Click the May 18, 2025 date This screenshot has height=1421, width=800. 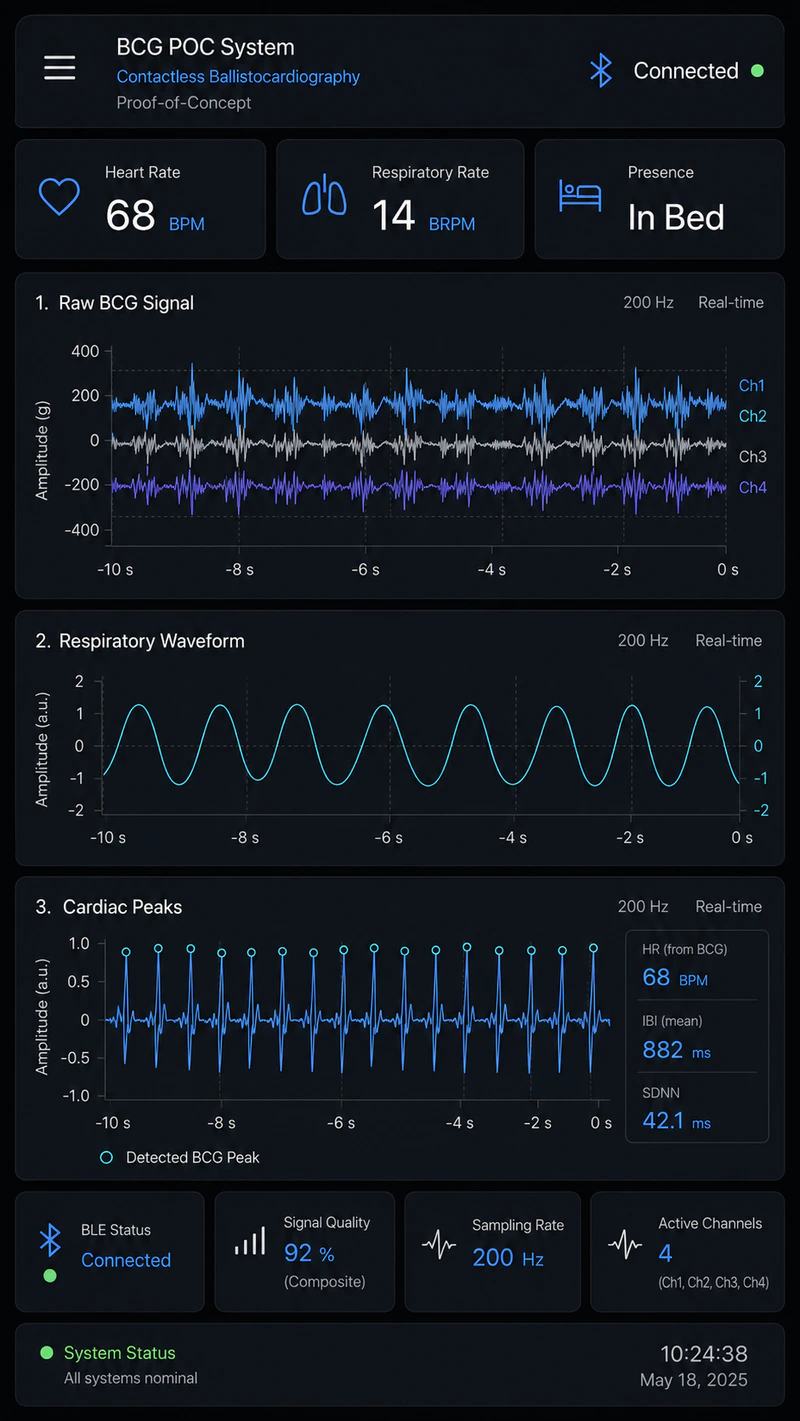point(694,1381)
